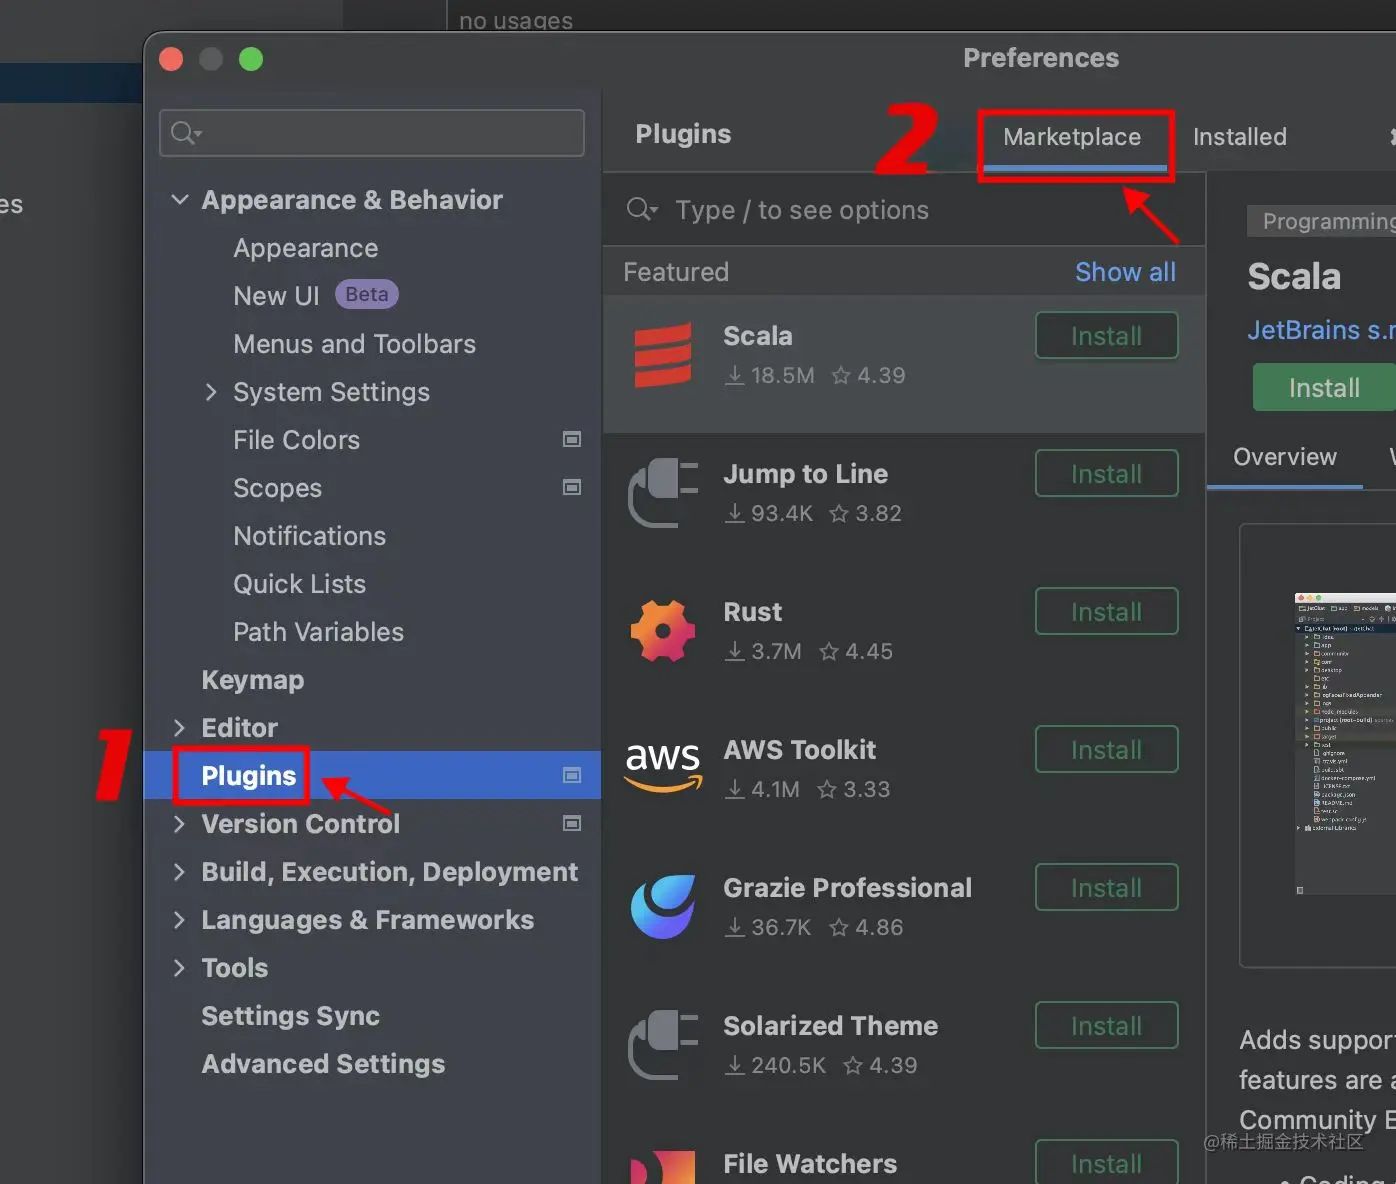Viewport: 1396px width, 1184px height.
Task: Click the Grazie Professional plugin name
Action: [847, 888]
